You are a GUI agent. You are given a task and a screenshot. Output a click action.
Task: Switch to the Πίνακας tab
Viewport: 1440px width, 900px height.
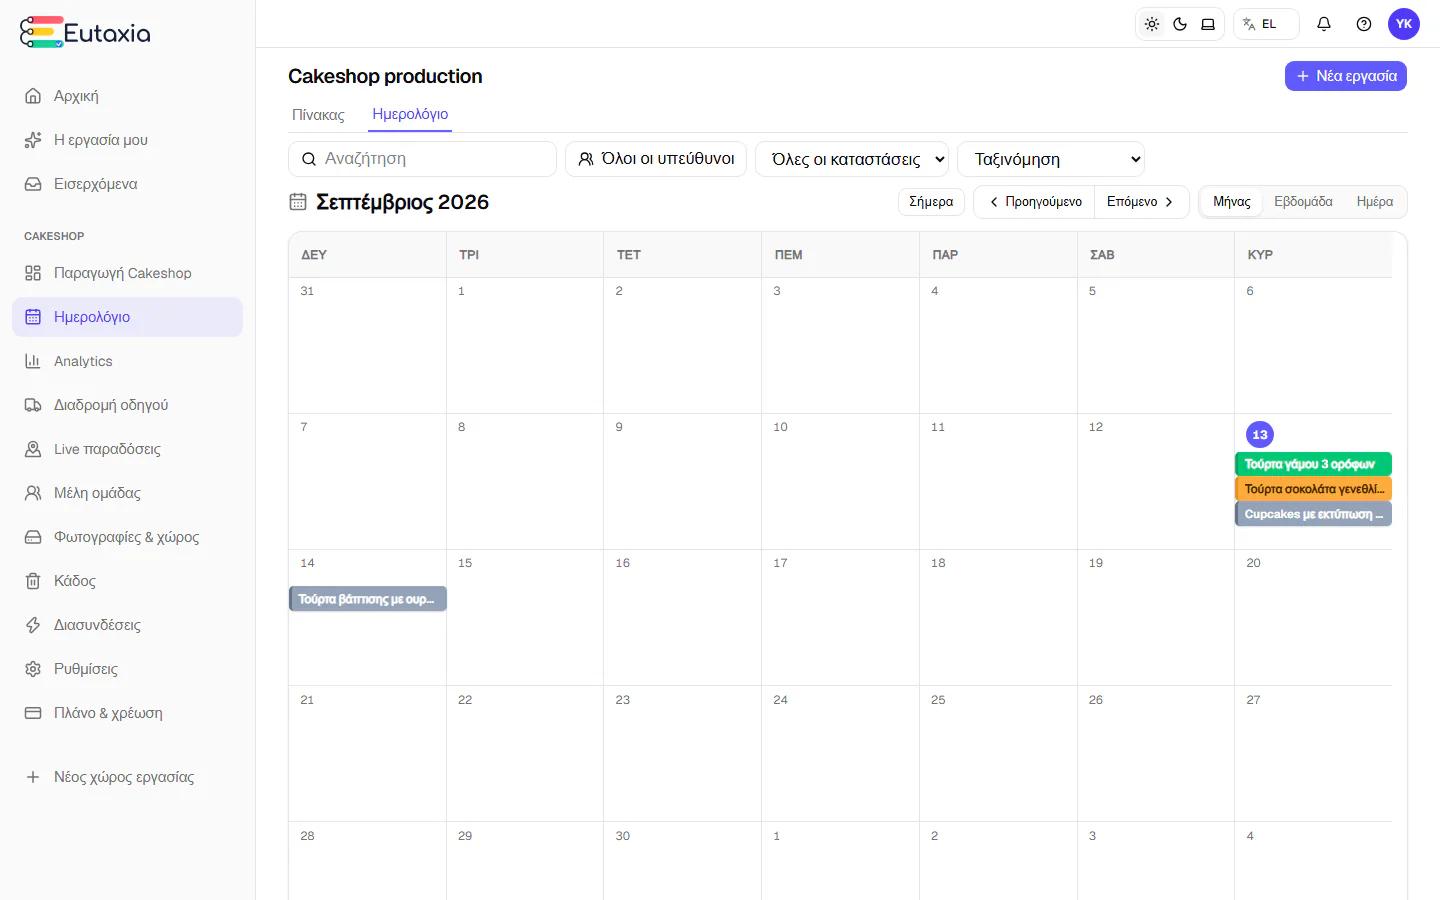pos(318,115)
